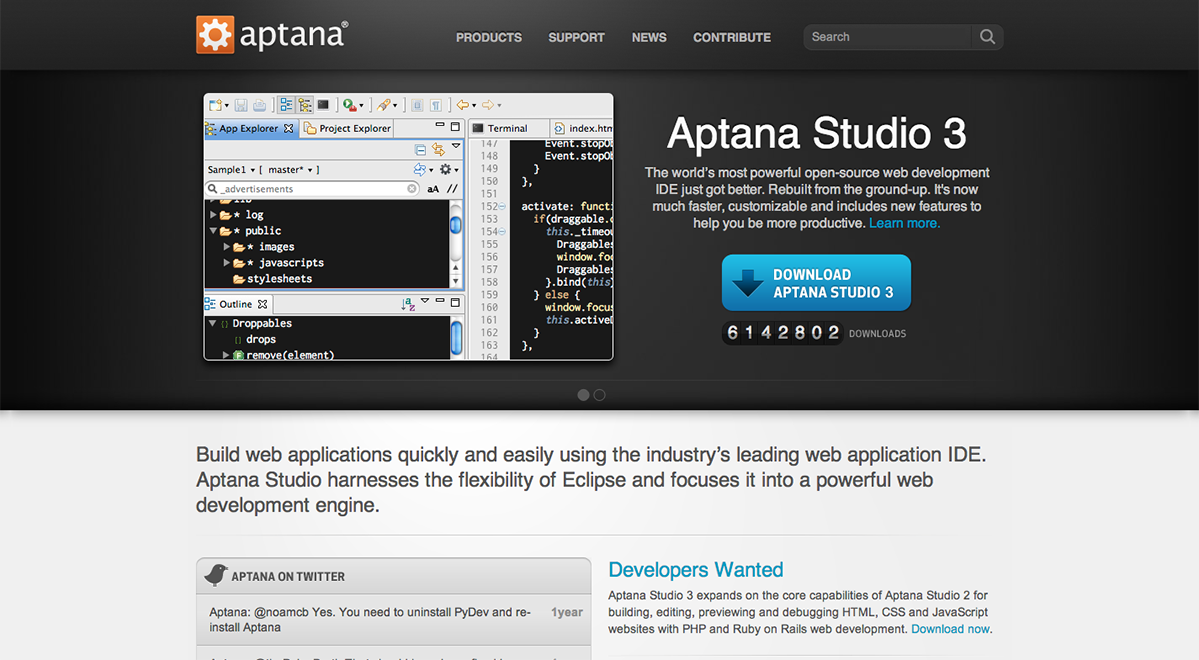The image size is (1199, 660).
Task: Toggle case sensitive aA filter option
Action: coord(433,189)
